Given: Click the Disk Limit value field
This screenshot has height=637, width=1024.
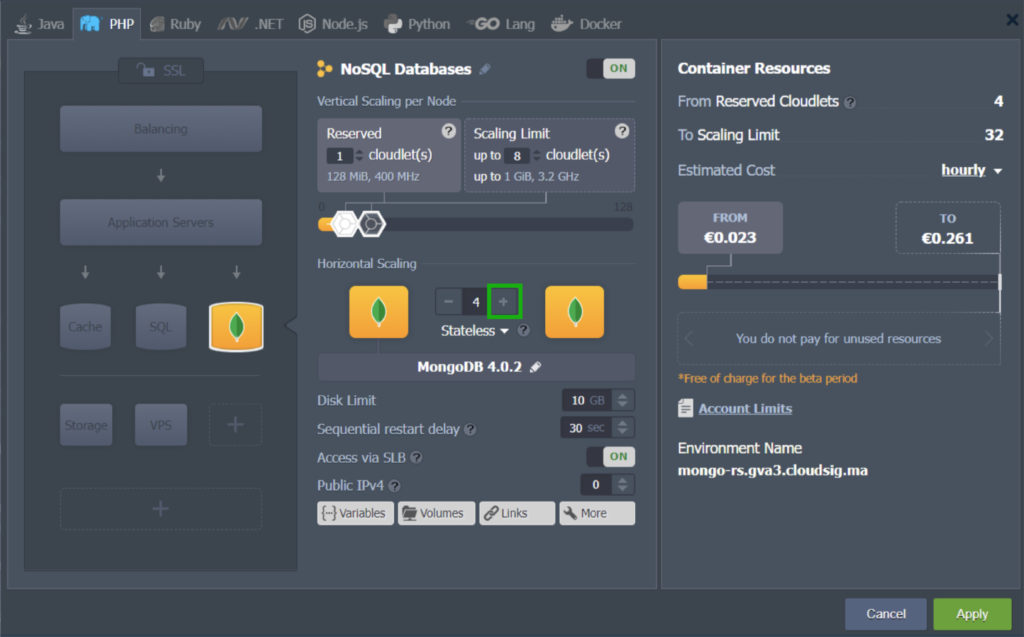Looking at the screenshot, I should click(x=588, y=400).
